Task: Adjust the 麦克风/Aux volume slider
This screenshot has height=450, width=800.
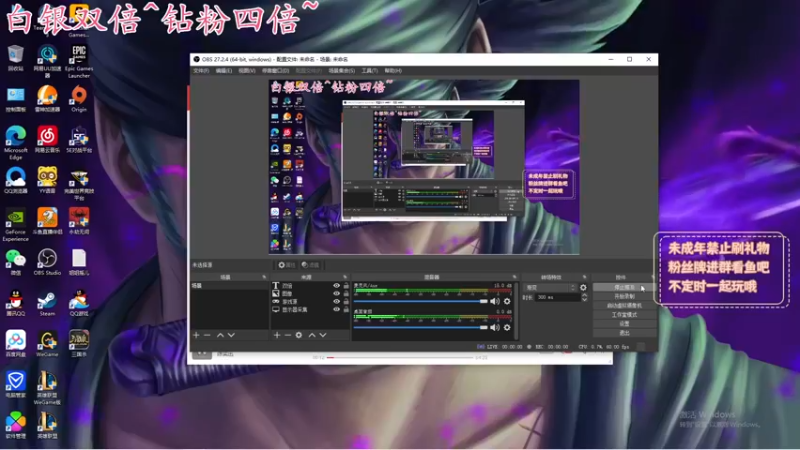Action: pyautogui.click(x=421, y=302)
